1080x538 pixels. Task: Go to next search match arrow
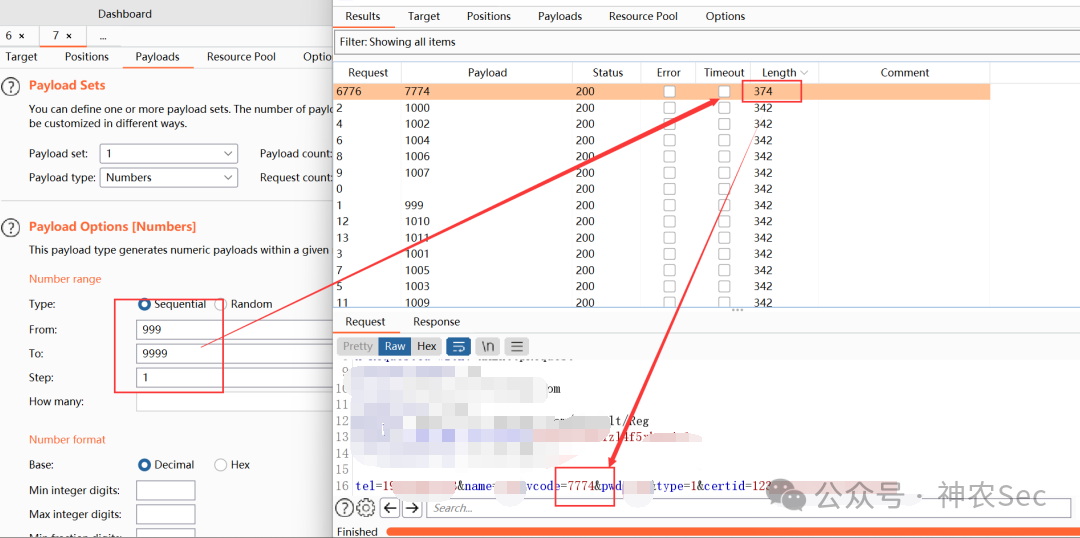click(x=412, y=508)
